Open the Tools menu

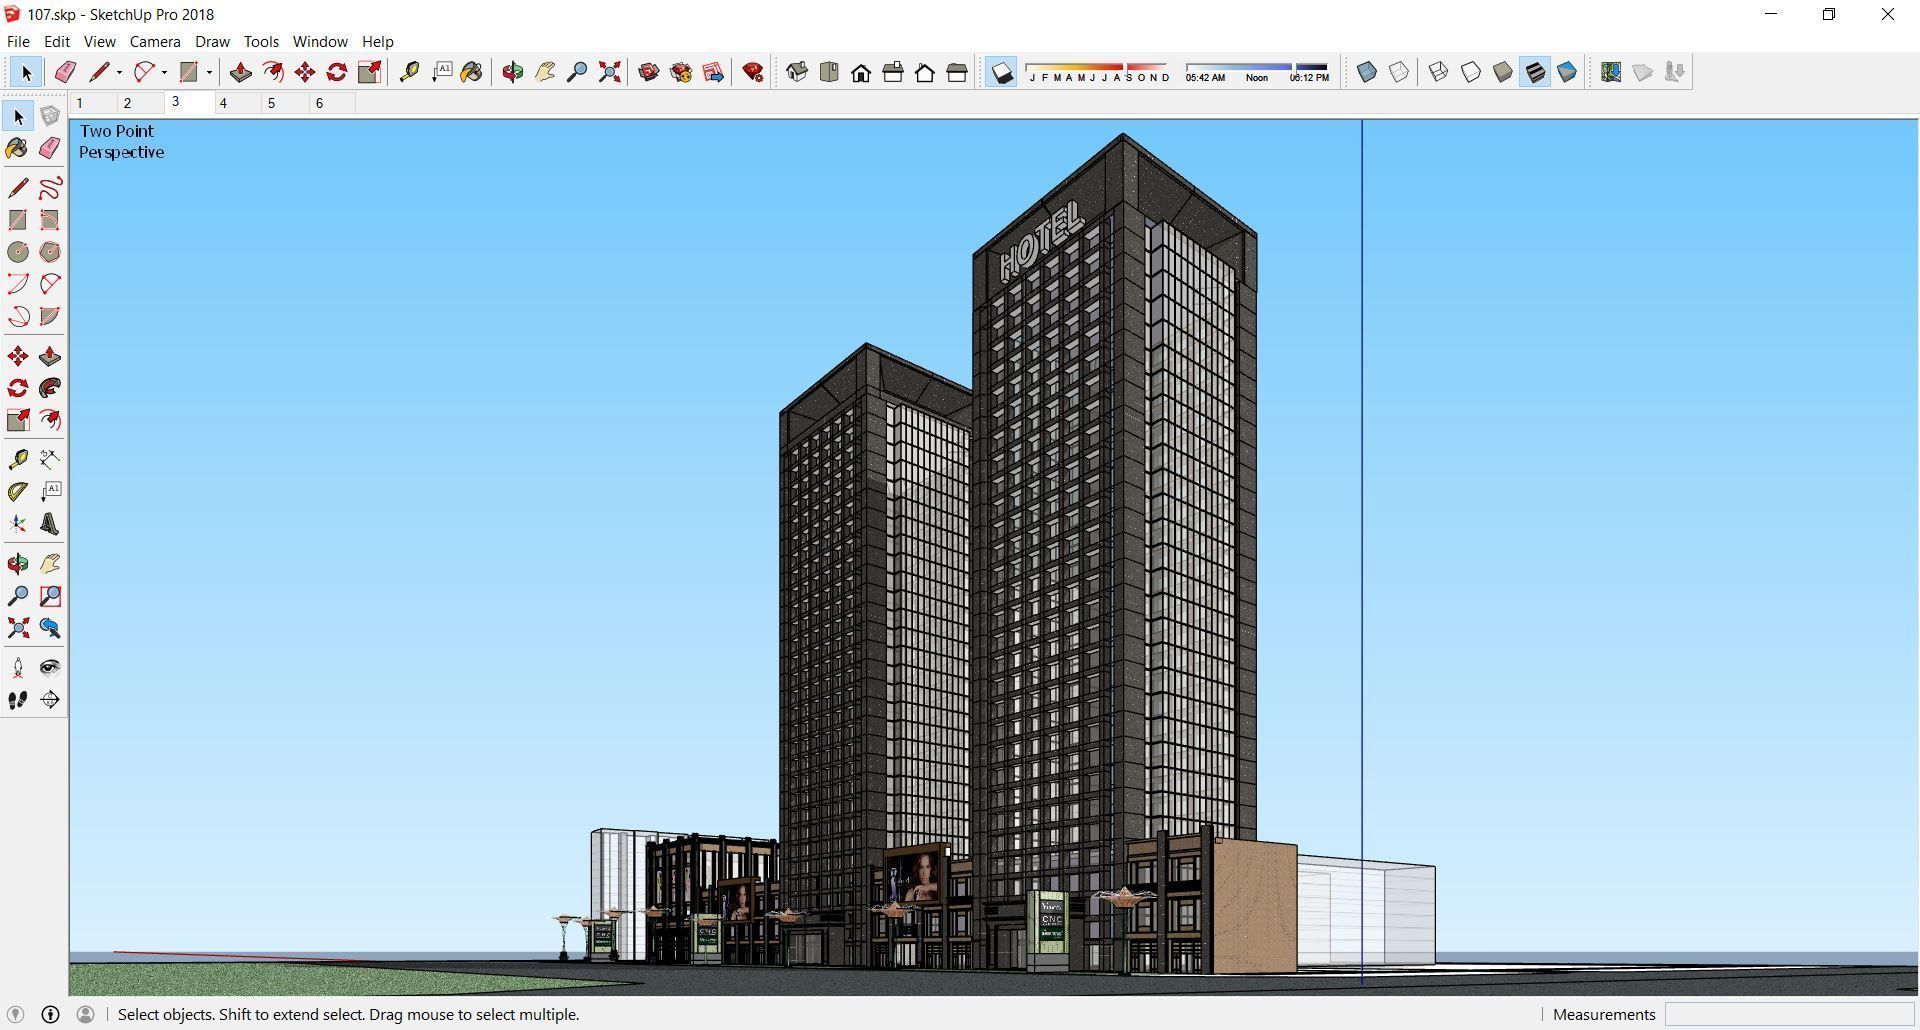tap(261, 42)
